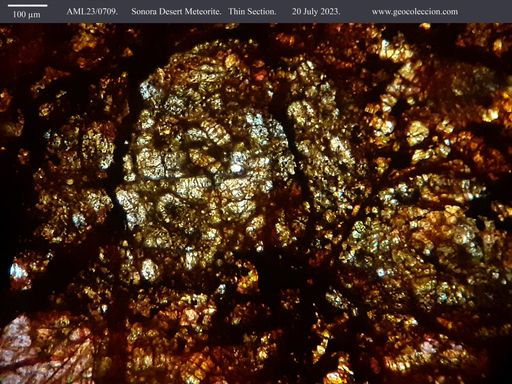The width and height of the screenshot is (512, 384).
Task: Click bright white crystal inside central chondrule
Action: click(237, 168)
